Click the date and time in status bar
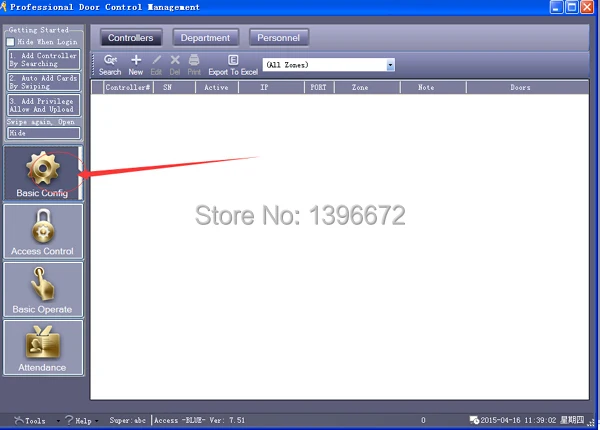This screenshot has width=600, height=430. (532, 420)
